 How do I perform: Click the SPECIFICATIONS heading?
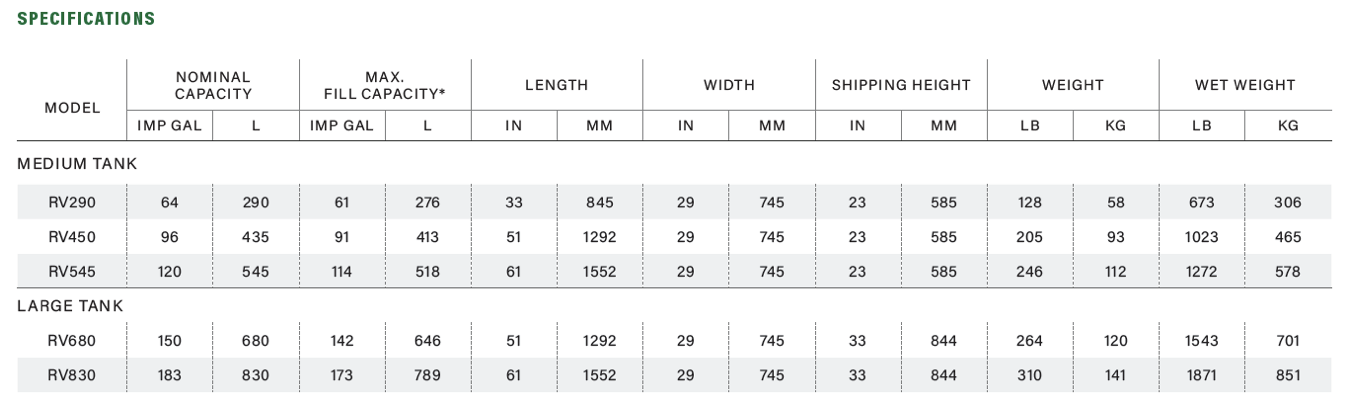click(x=86, y=19)
